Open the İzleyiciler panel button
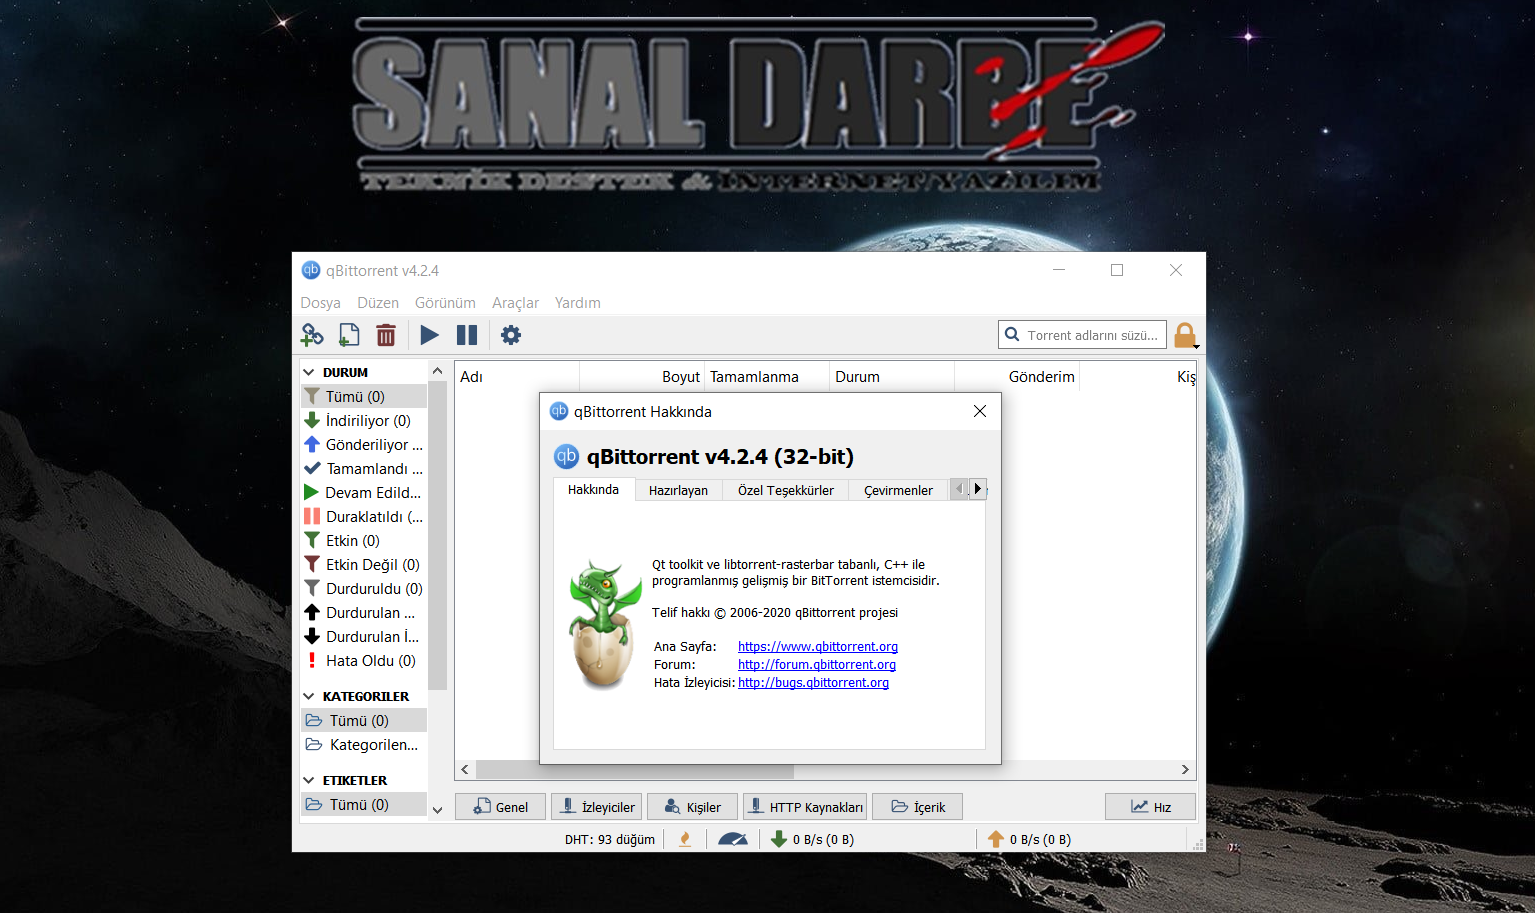 [x=597, y=807]
